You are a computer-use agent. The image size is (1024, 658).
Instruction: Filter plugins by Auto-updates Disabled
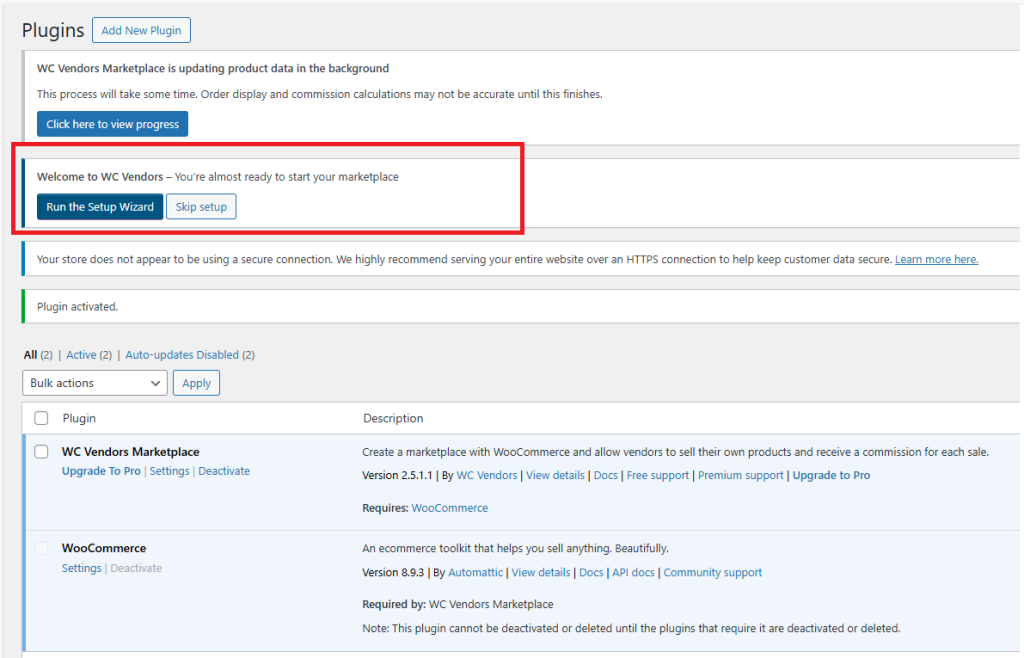point(182,354)
